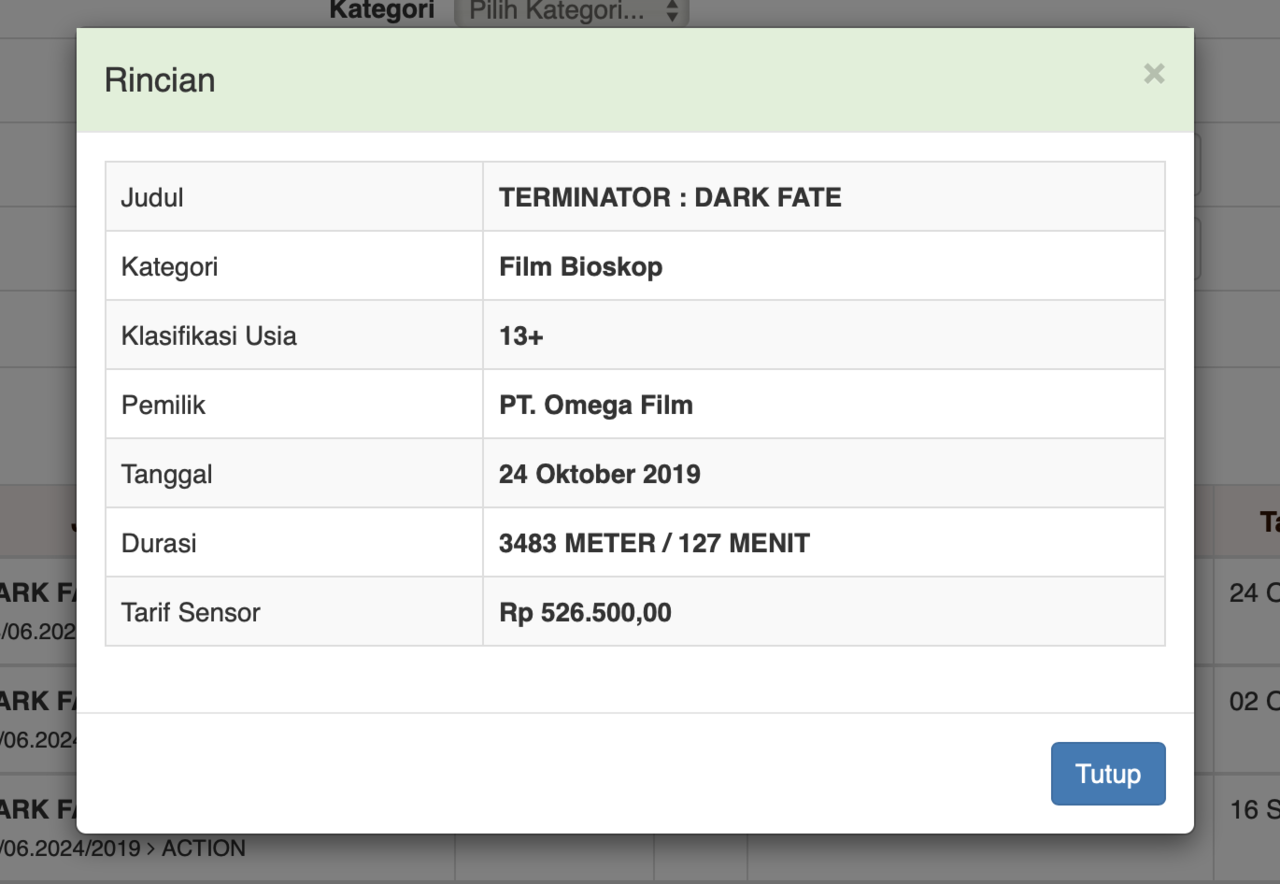
Task: Select the Tanggal row label
Action: point(167,474)
